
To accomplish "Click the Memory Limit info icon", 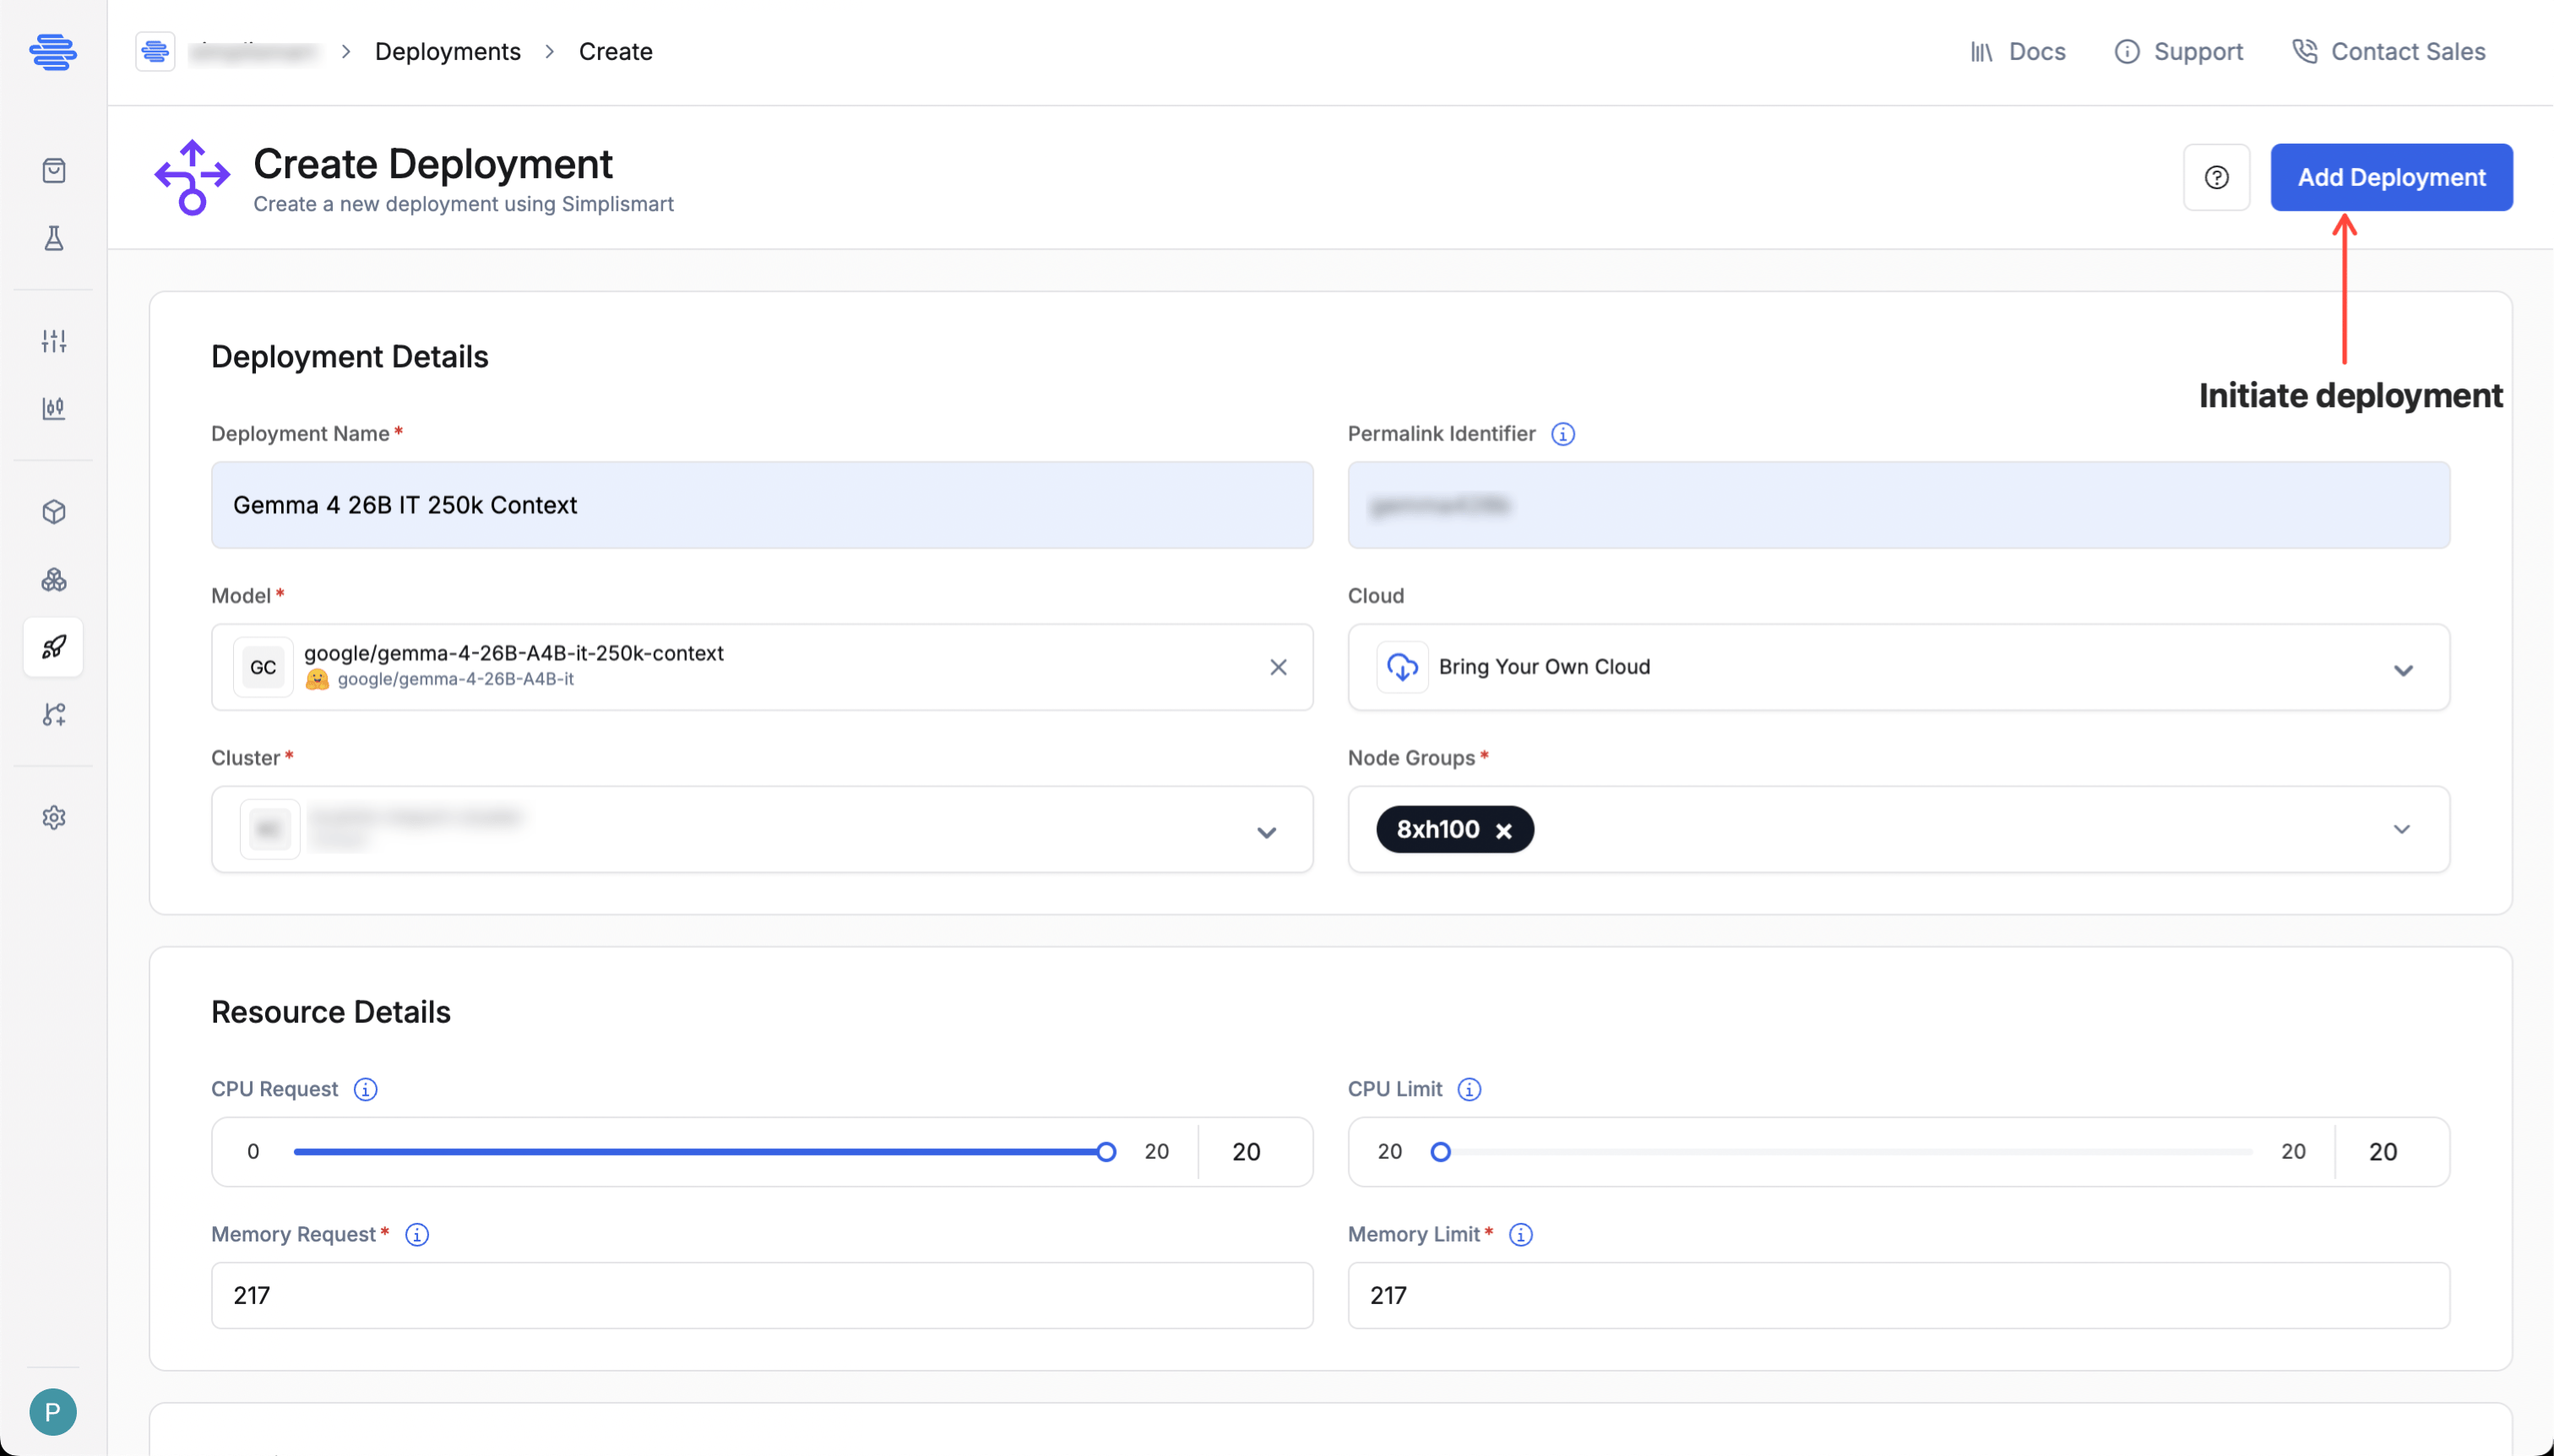I will click(x=1521, y=1235).
